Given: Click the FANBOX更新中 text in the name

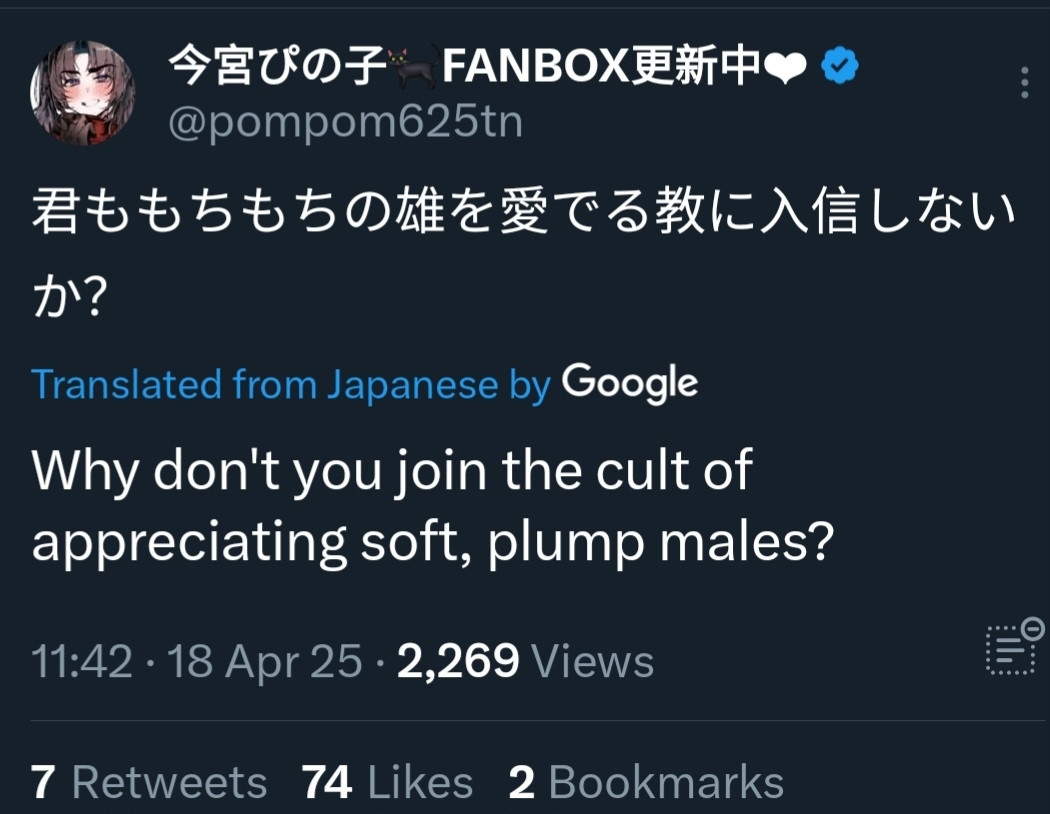Looking at the screenshot, I should click(x=600, y=68).
